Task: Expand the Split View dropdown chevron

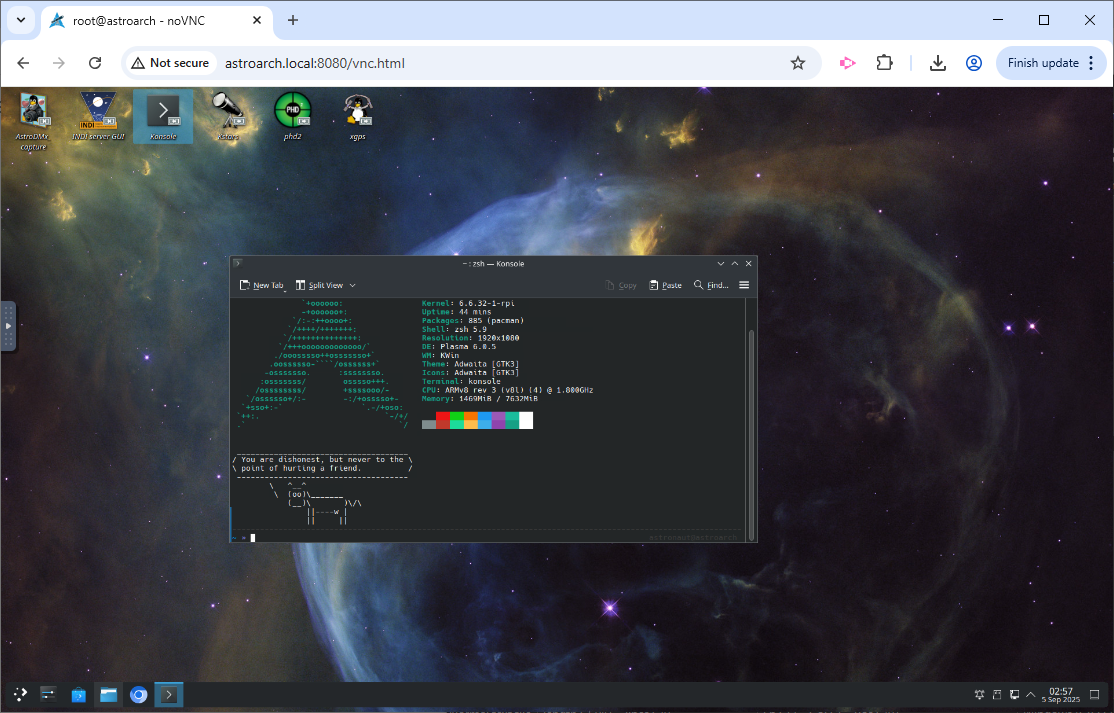Action: [352, 285]
